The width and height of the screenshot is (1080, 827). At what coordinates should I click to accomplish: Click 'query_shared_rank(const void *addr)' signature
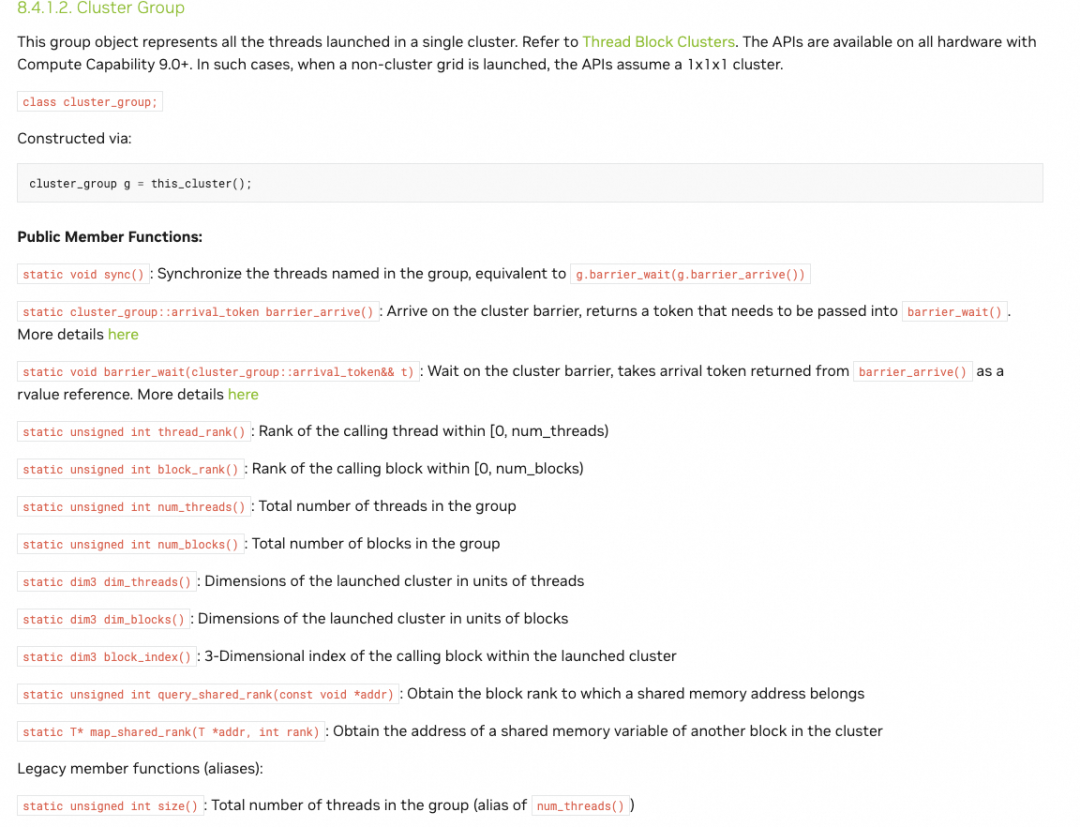coord(208,694)
